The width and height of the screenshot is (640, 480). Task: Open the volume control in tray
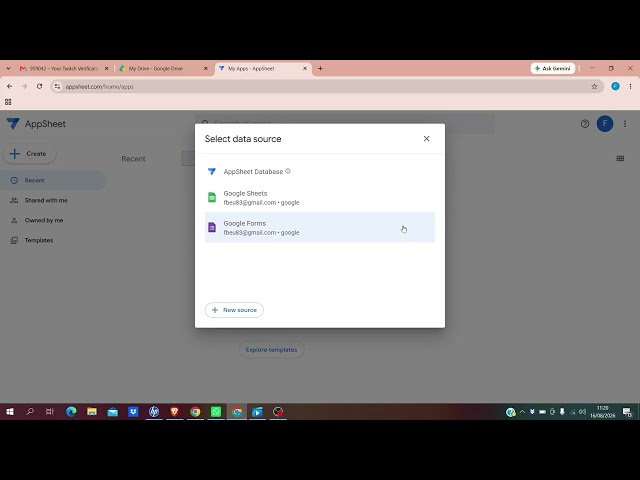582,412
